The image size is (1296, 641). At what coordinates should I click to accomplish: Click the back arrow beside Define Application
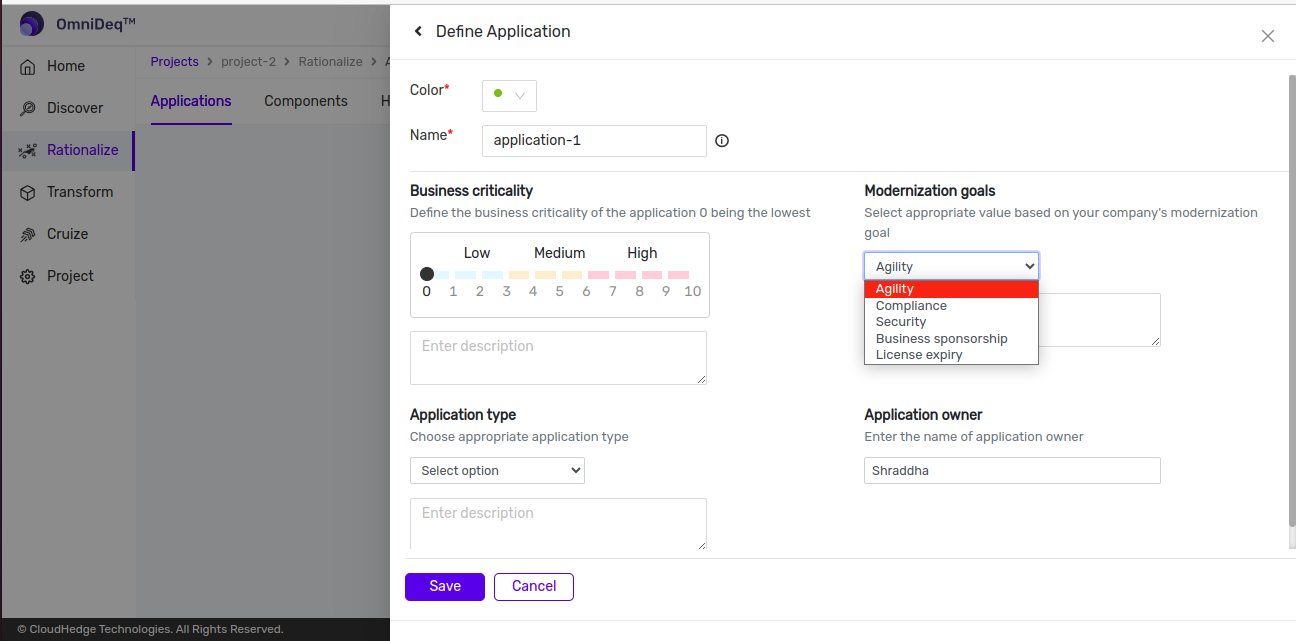[x=418, y=32]
